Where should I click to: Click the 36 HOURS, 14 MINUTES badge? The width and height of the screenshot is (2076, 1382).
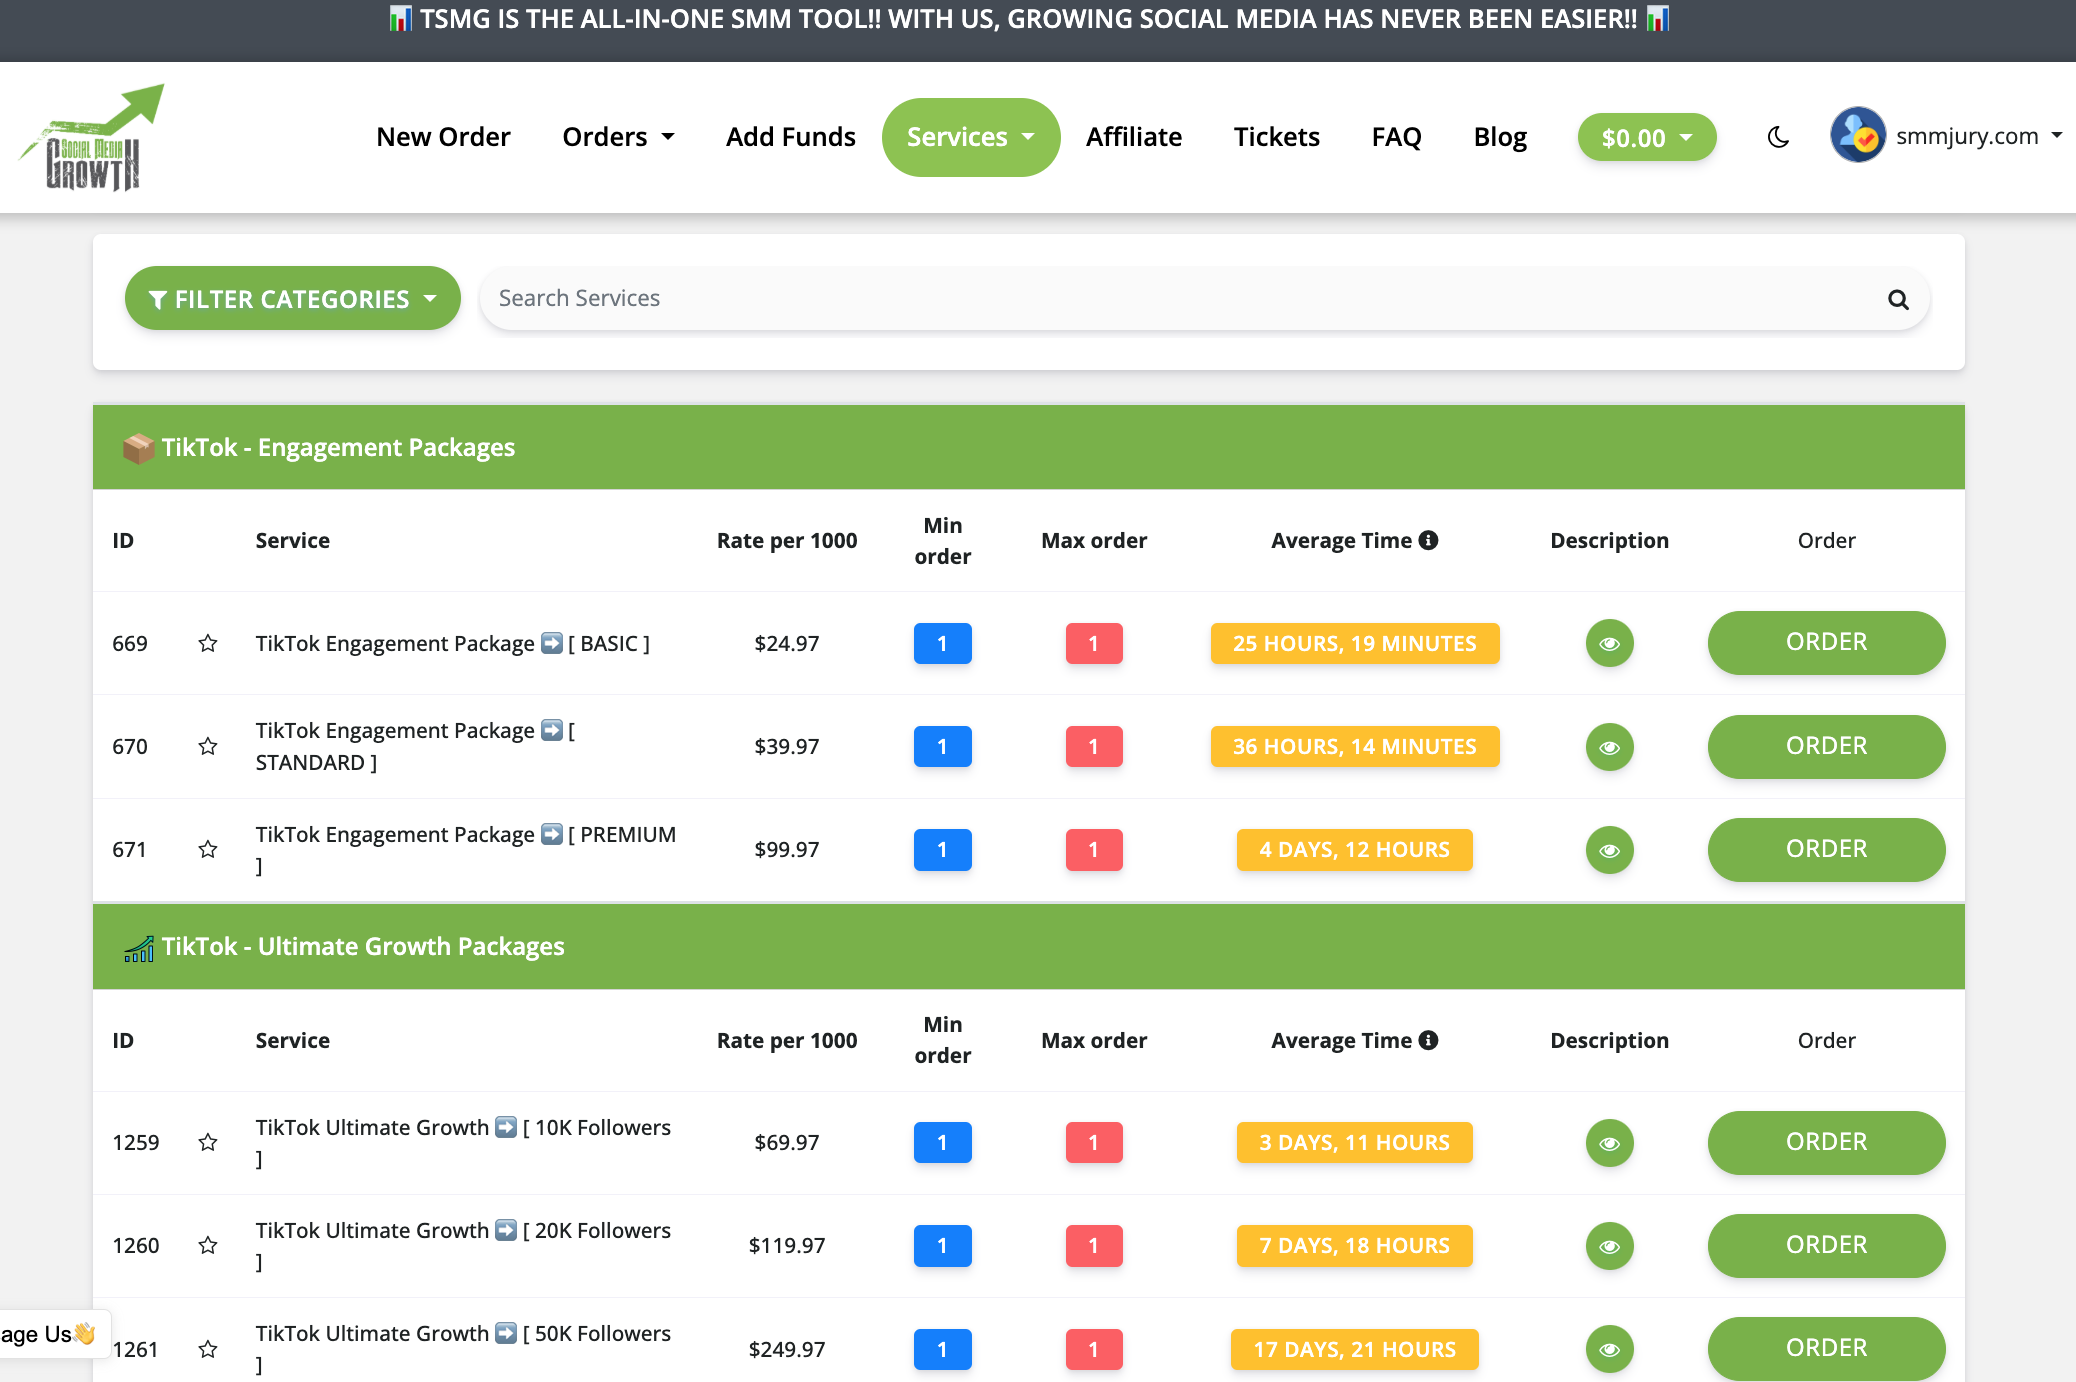click(x=1355, y=747)
